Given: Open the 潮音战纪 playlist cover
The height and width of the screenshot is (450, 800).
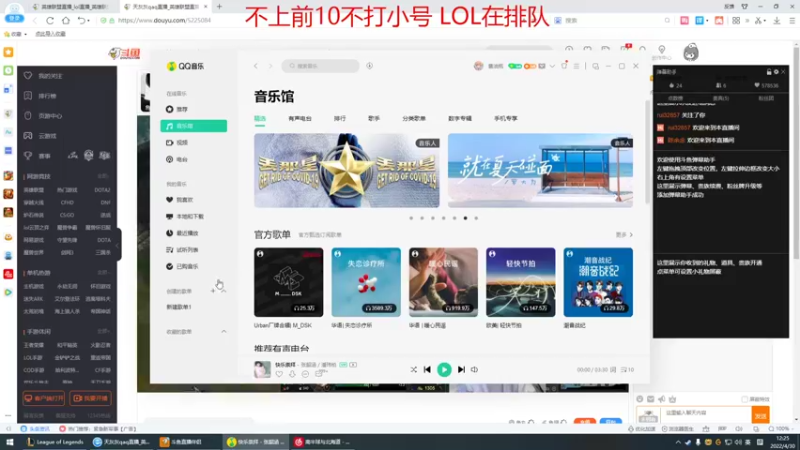Looking at the screenshot, I should (598, 282).
